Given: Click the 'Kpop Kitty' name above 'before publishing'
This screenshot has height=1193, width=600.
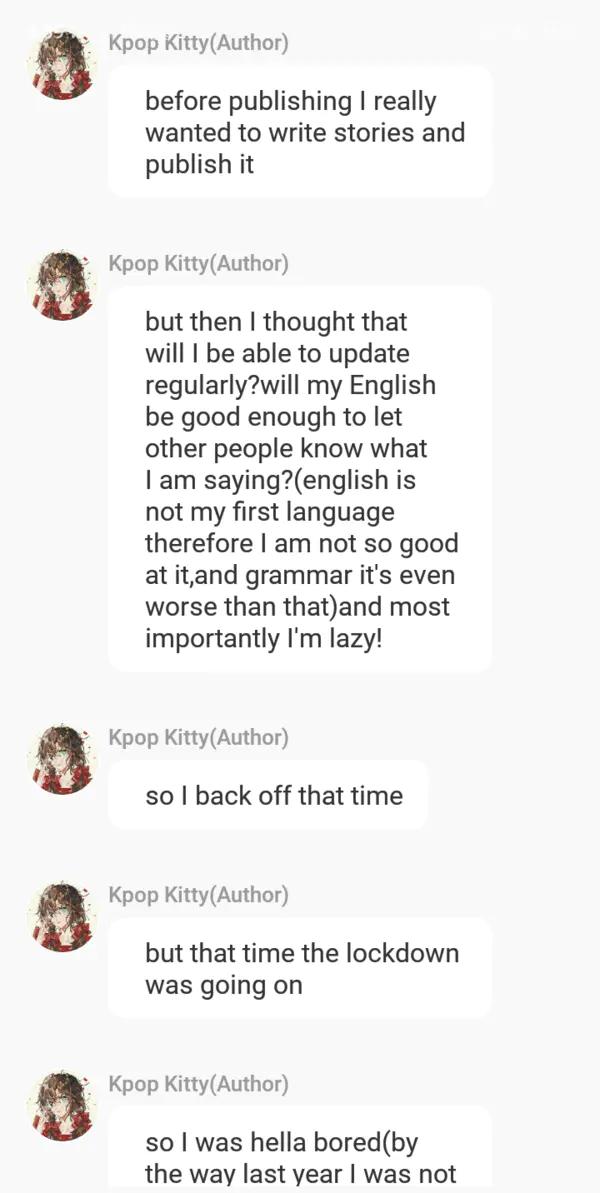Looking at the screenshot, I should click(158, 43).
